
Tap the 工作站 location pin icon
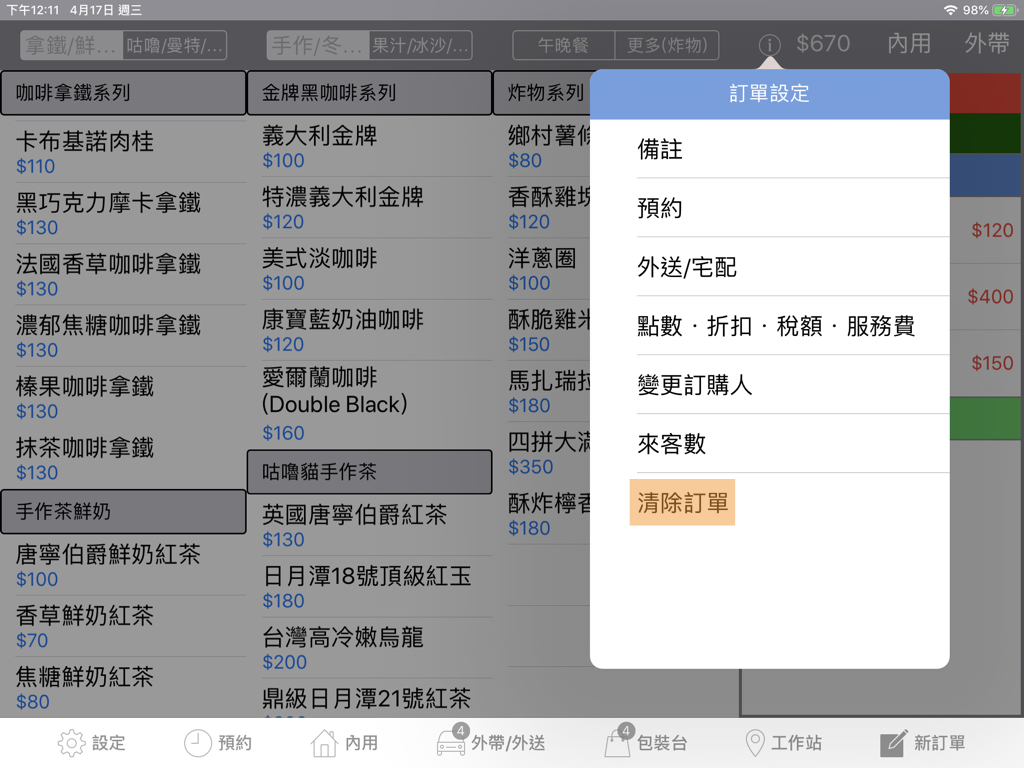(755, 743)
